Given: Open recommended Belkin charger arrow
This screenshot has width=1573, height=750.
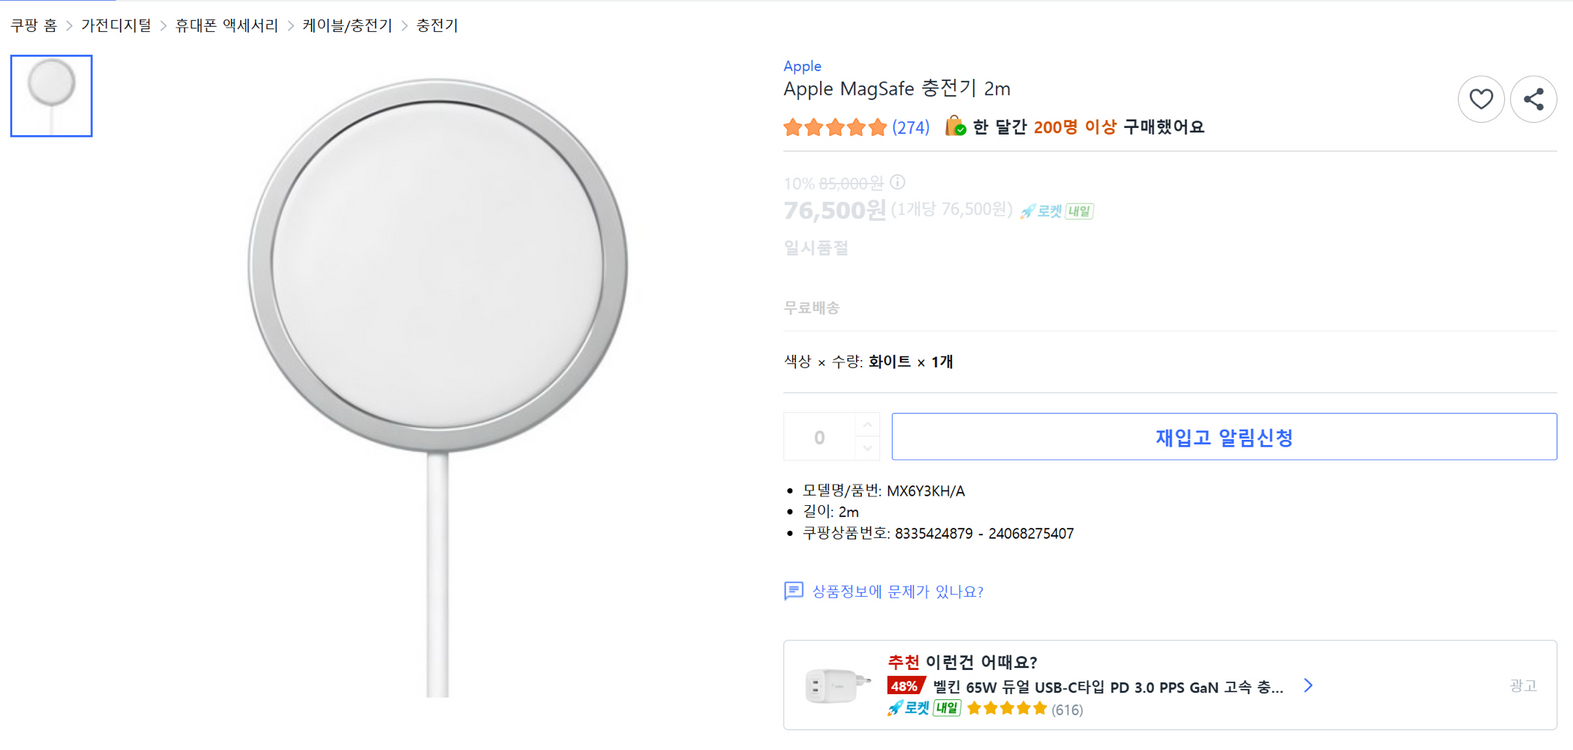Looking at the screenshot, I should click(1308, 685).
